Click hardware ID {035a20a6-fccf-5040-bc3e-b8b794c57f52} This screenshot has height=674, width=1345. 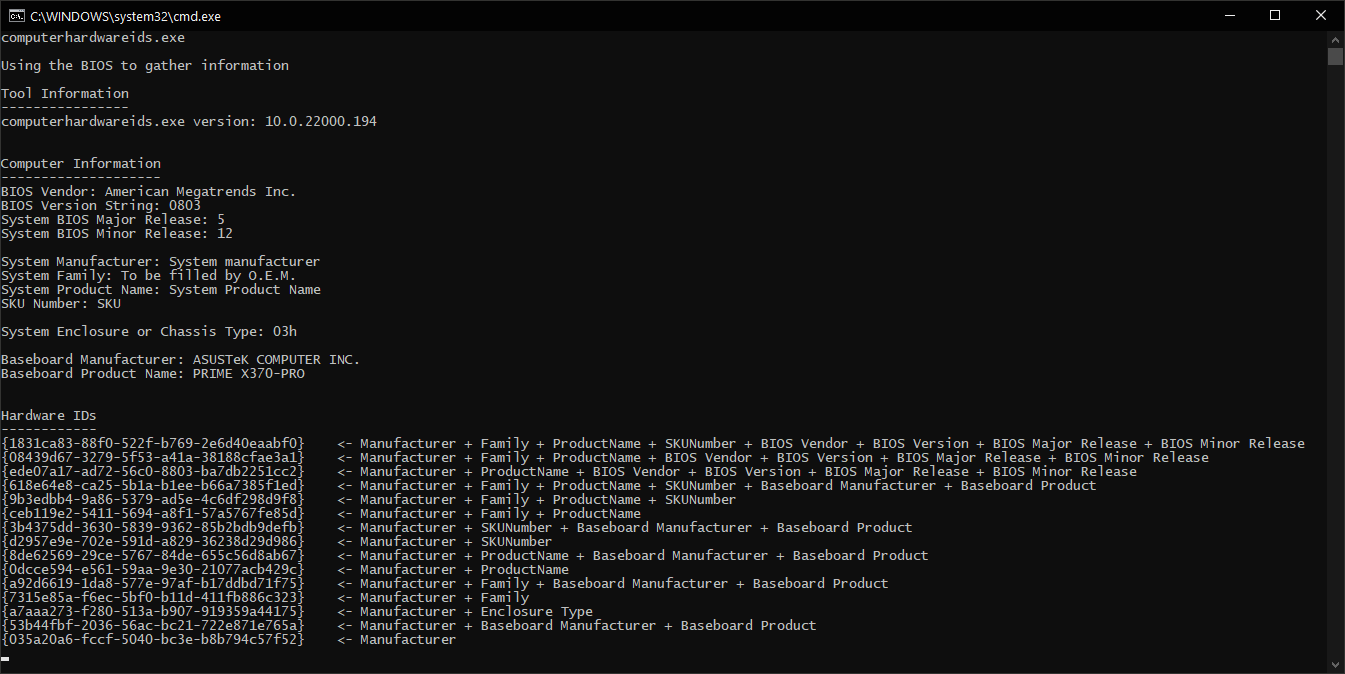coord(153,639)
